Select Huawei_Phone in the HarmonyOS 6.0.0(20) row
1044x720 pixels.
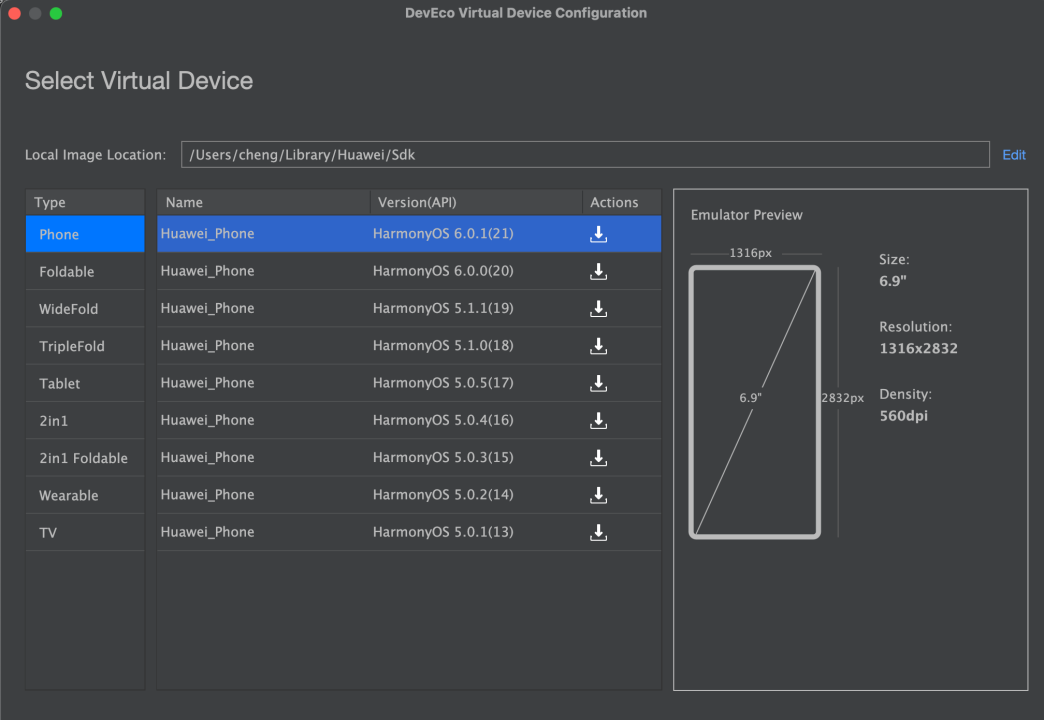pos(207,271)
